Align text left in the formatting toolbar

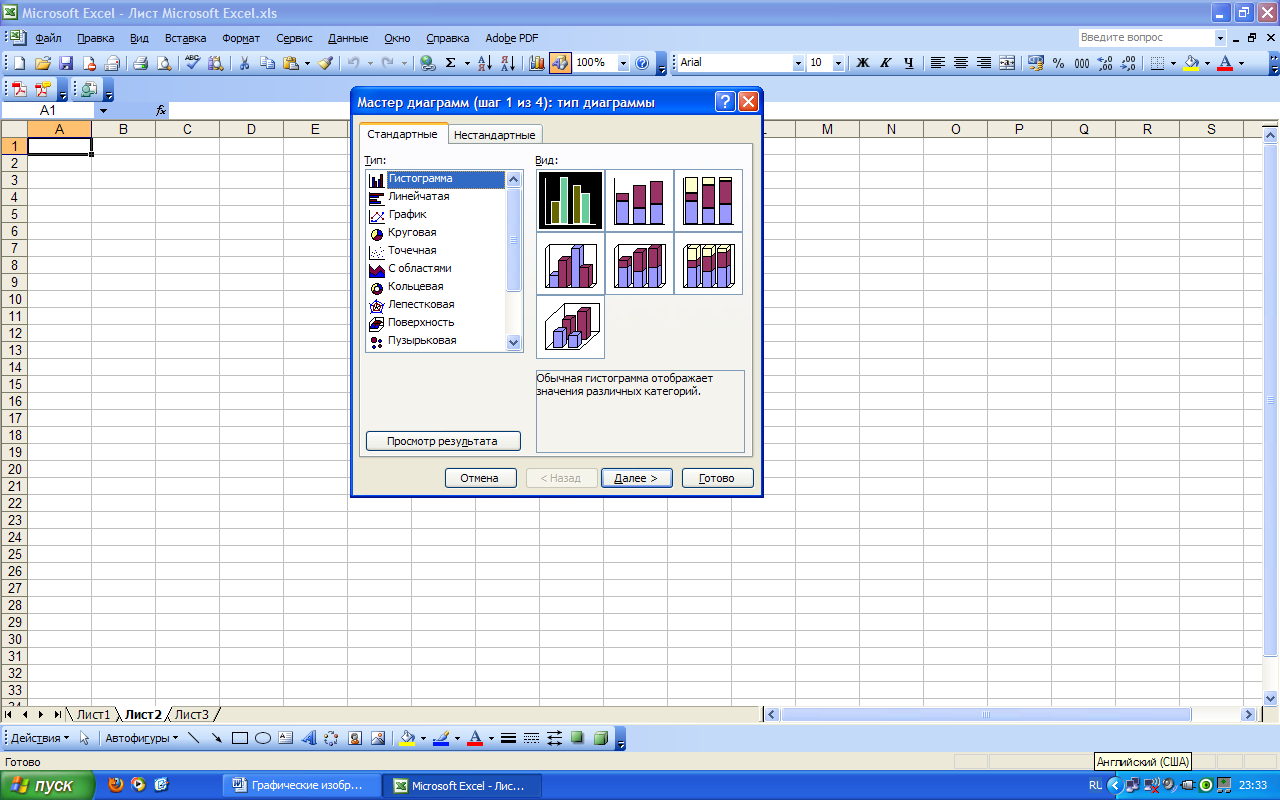click(x=938, y=63)
